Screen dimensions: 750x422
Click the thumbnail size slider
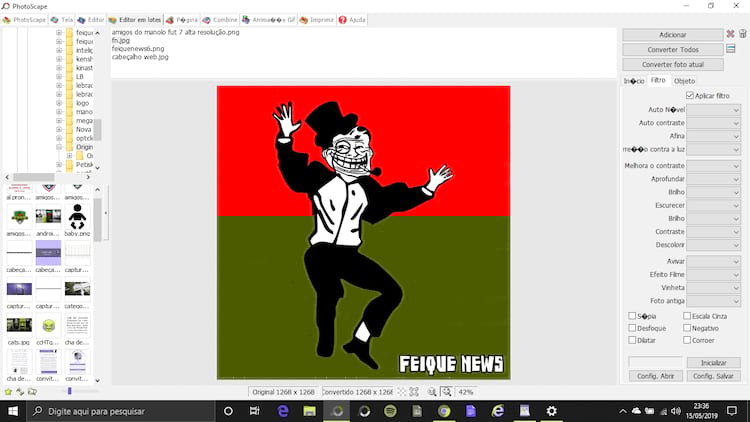click(x=69, y=391)
